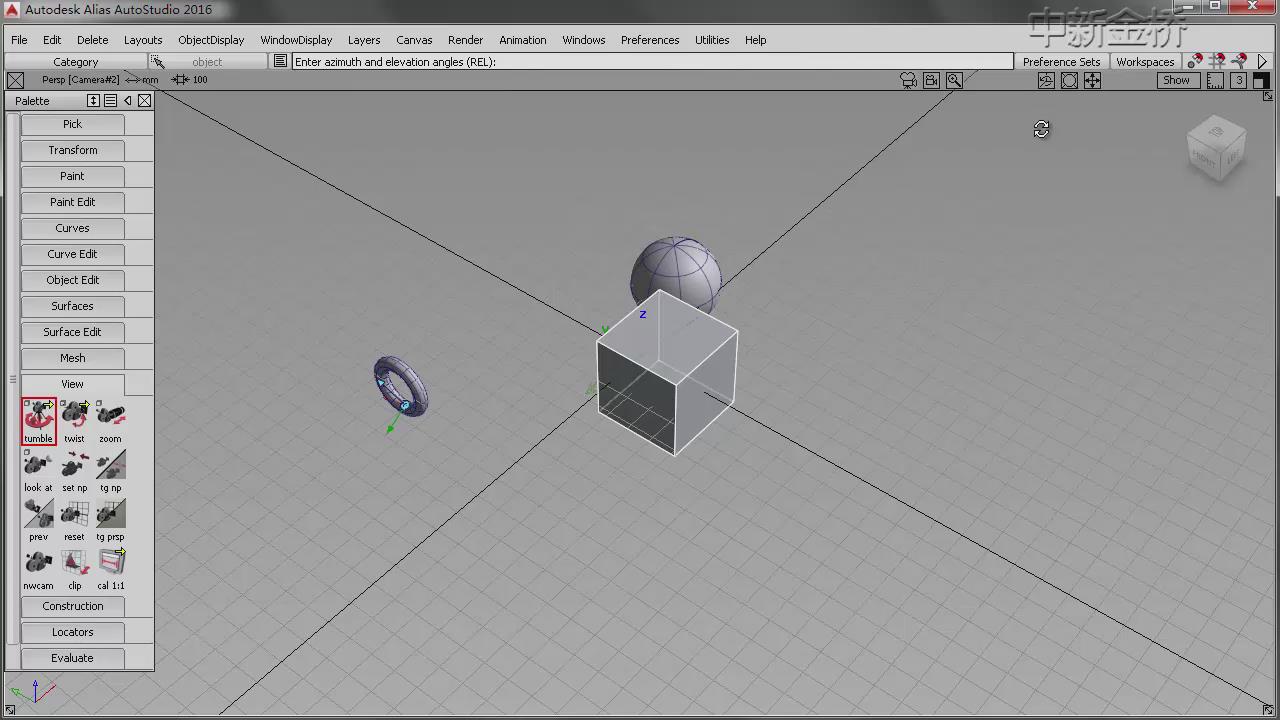Screen dimensions: 1280x720
Task: Expand the right triangle arrow beside snap icons
Action: coord(1262,61)
